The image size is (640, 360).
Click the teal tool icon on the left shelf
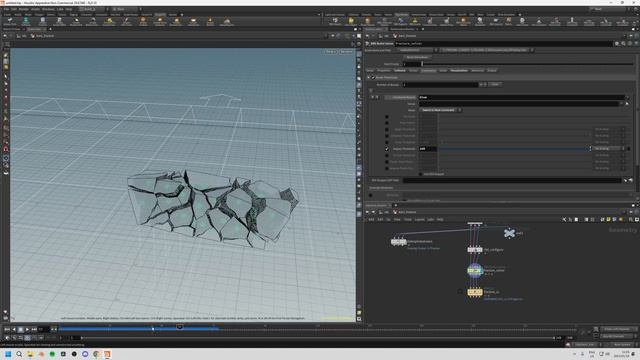click(x=26, y=21)
